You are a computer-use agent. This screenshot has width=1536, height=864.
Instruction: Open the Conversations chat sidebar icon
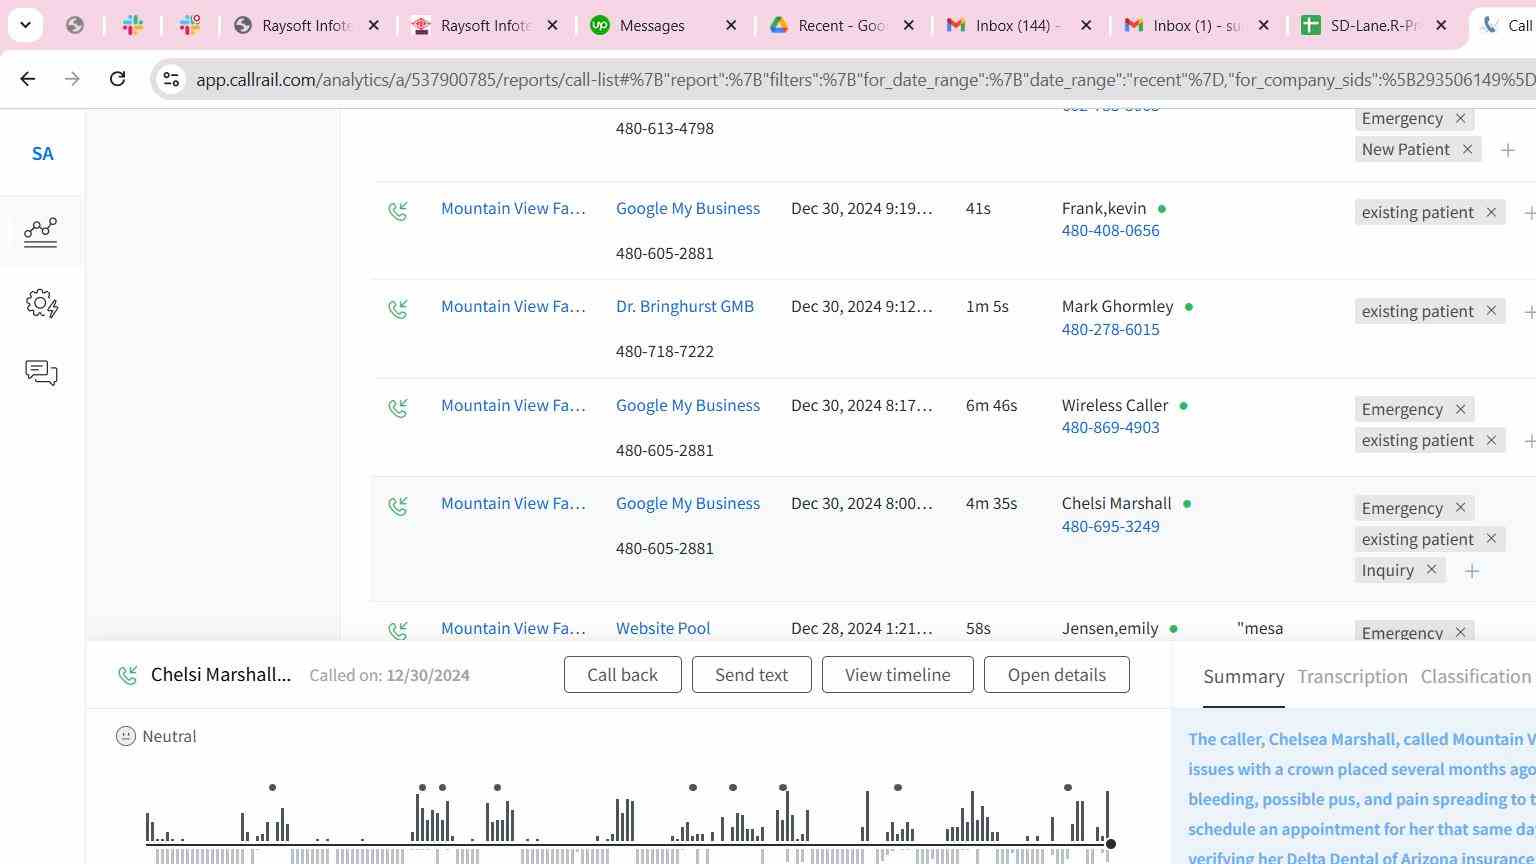(x=41, y=373)
